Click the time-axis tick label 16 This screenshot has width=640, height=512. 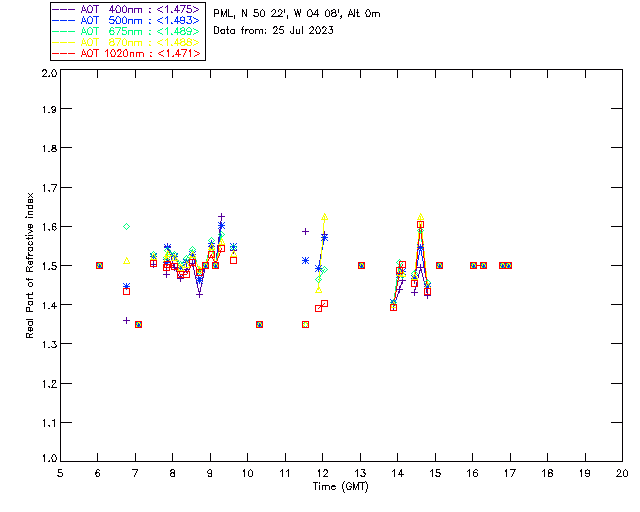(x=472, y=473)
